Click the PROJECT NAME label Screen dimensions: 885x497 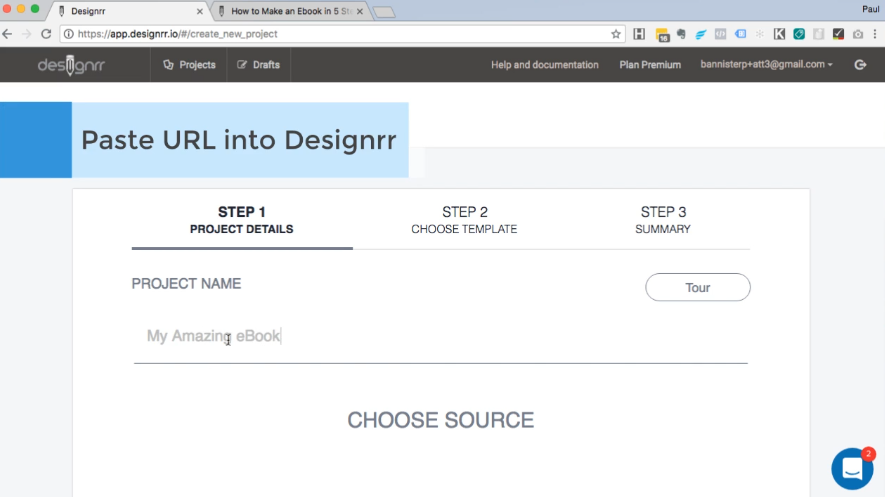coord(186,284)
